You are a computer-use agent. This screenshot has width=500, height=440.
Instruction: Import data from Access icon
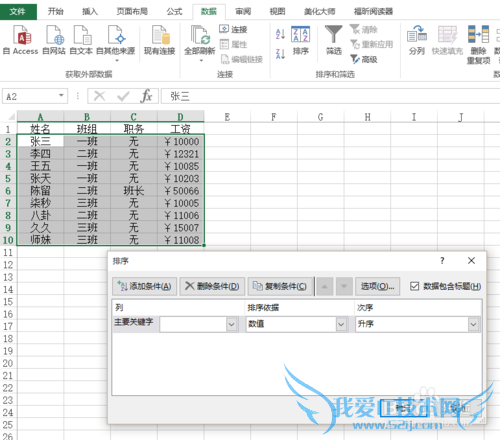coord(22,35)
